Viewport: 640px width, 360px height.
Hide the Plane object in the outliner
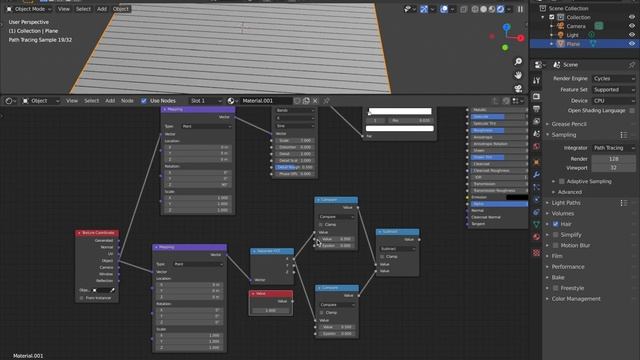point(632,44)
